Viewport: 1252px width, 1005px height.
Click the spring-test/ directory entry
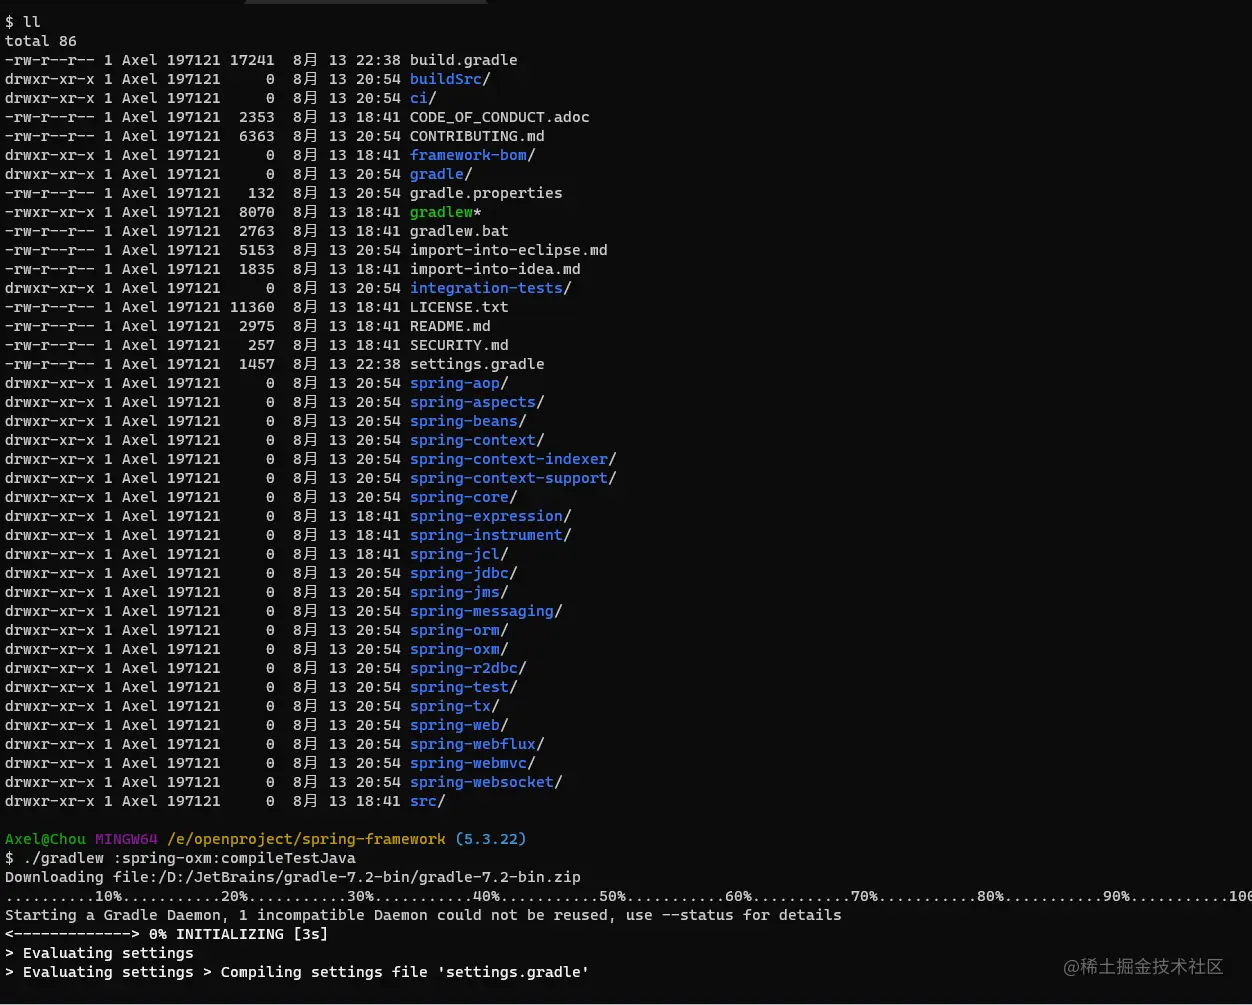coord(463,687)
